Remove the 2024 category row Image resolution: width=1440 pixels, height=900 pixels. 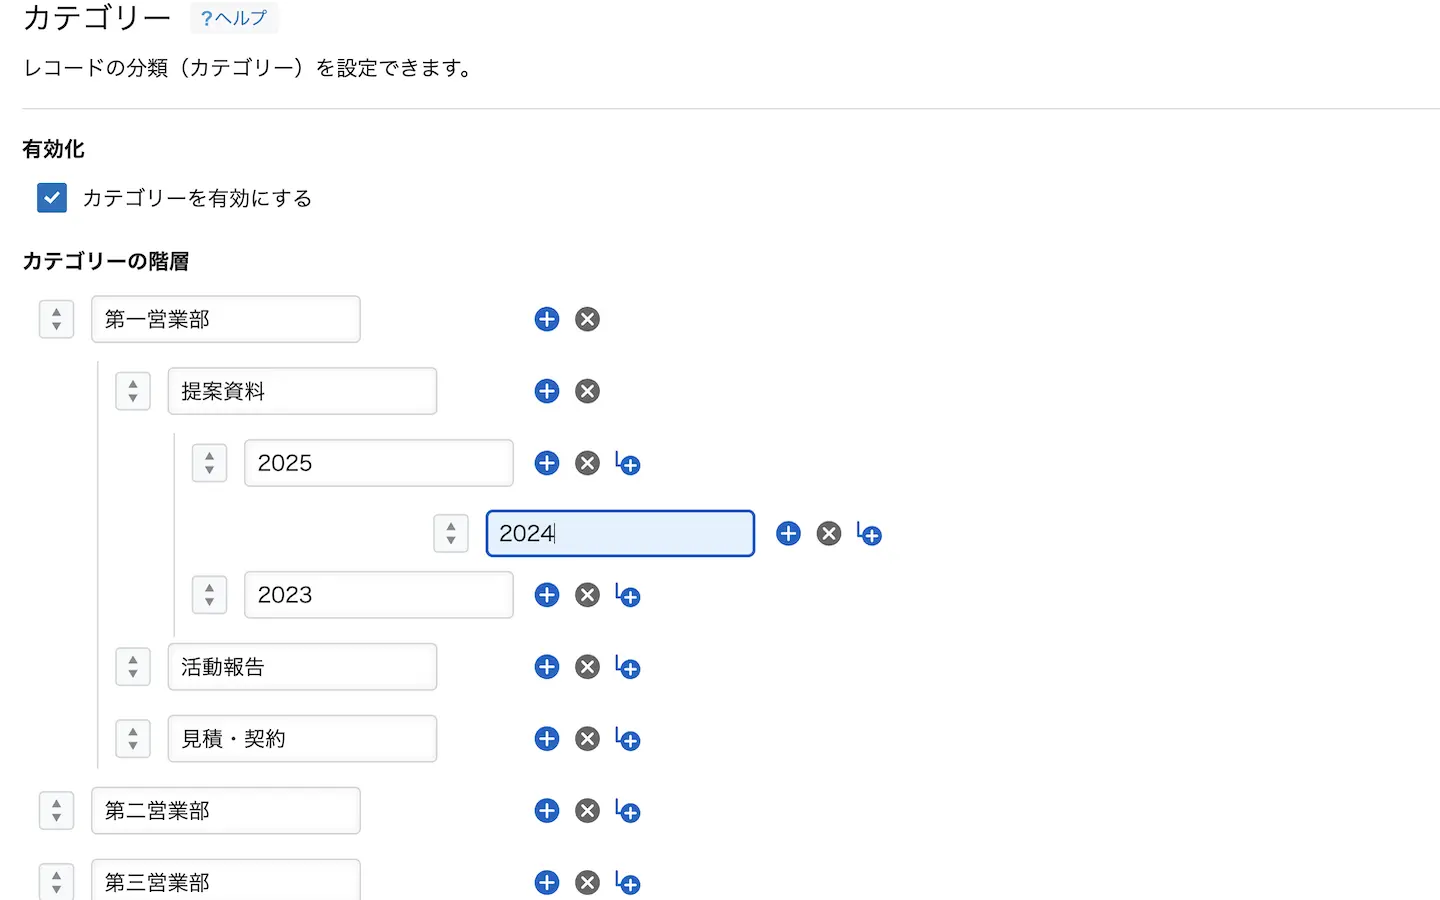click(828, 534)
